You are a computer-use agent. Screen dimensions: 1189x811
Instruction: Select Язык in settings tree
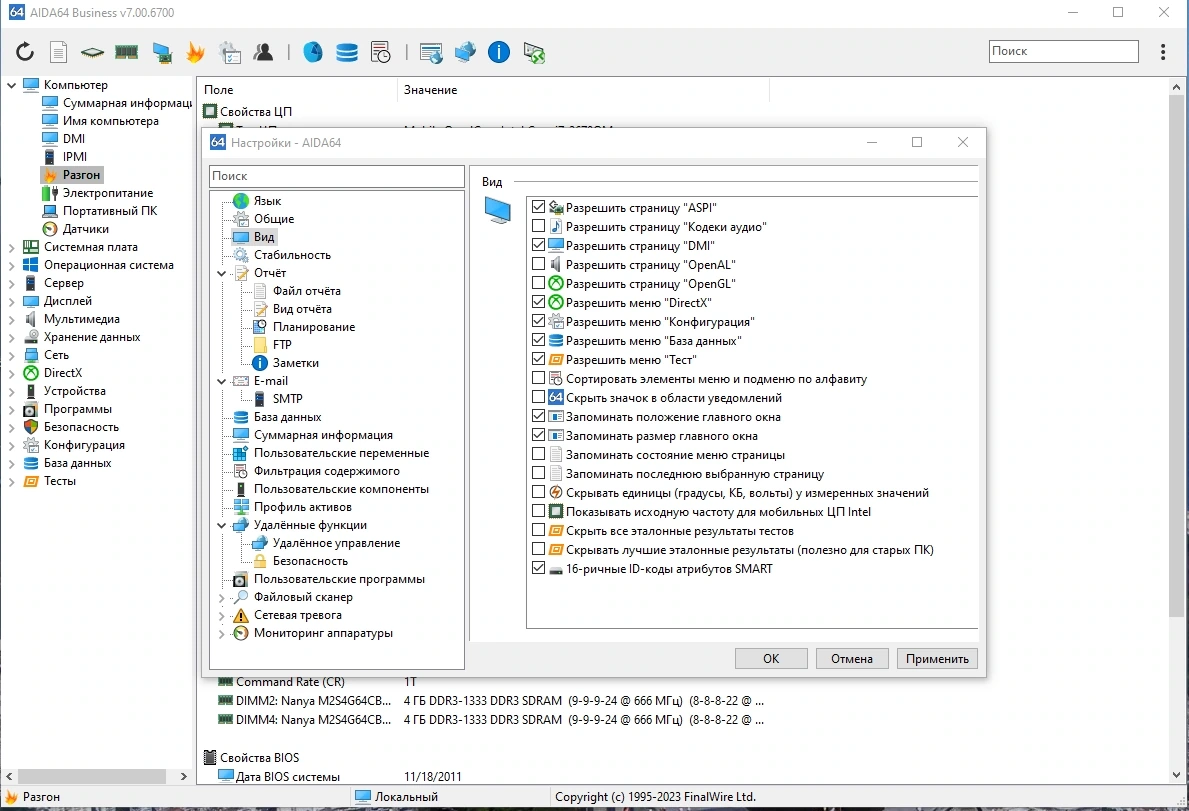[x=267, y=201]
